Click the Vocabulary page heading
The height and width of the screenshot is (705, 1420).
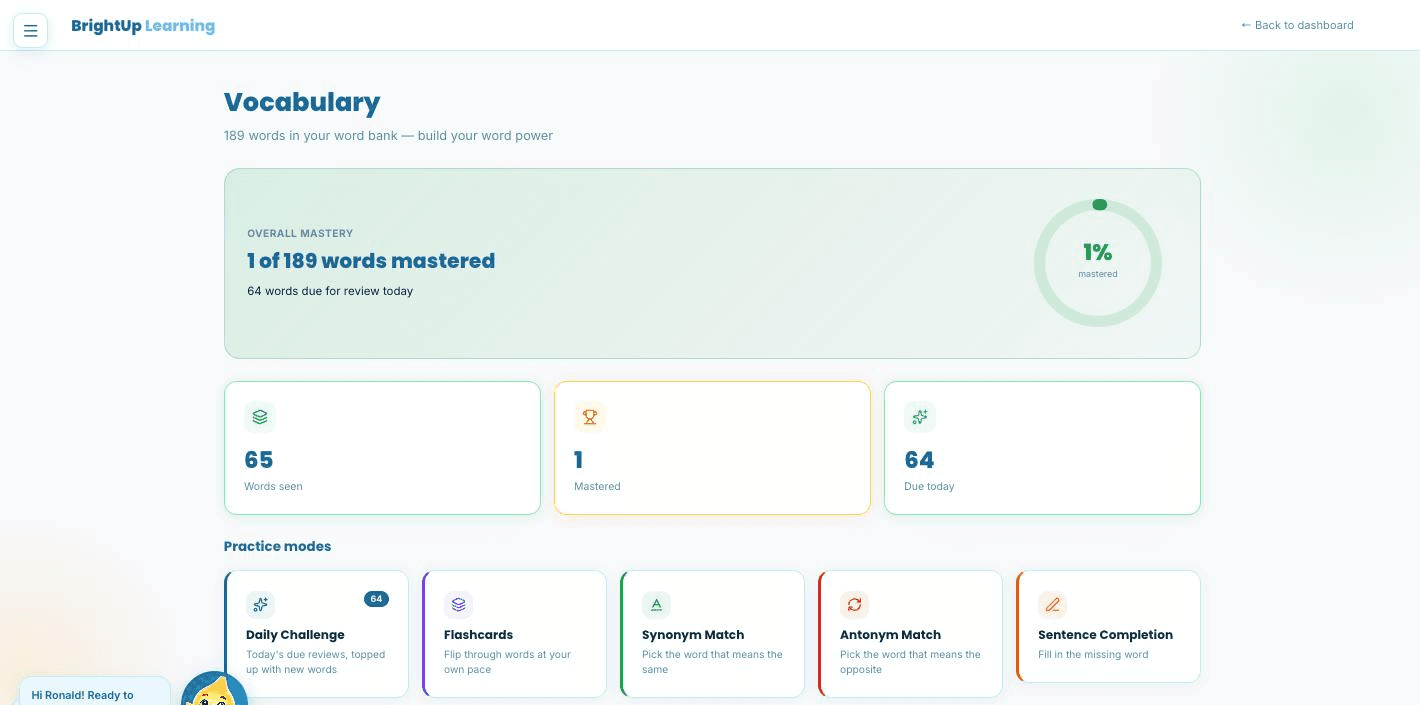coord(302,102)
